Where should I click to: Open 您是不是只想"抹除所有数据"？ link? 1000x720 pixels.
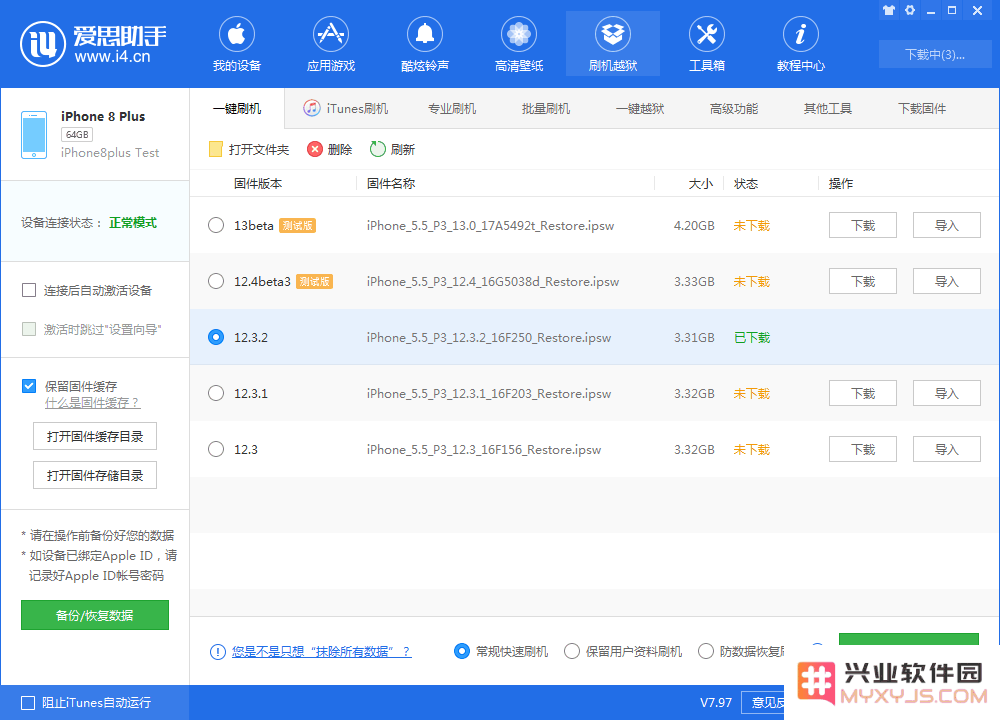tap(321, 652)
